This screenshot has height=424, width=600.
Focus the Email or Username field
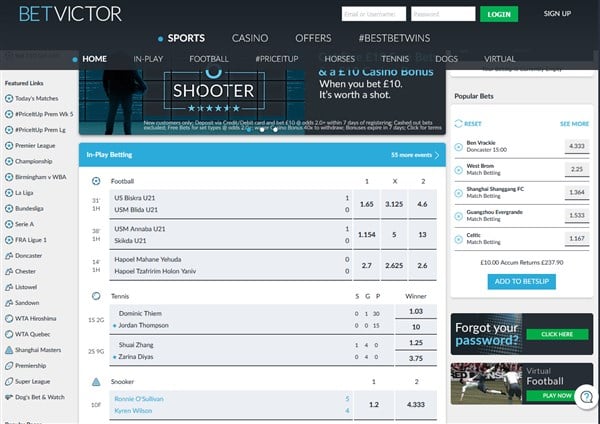point(374,14)
